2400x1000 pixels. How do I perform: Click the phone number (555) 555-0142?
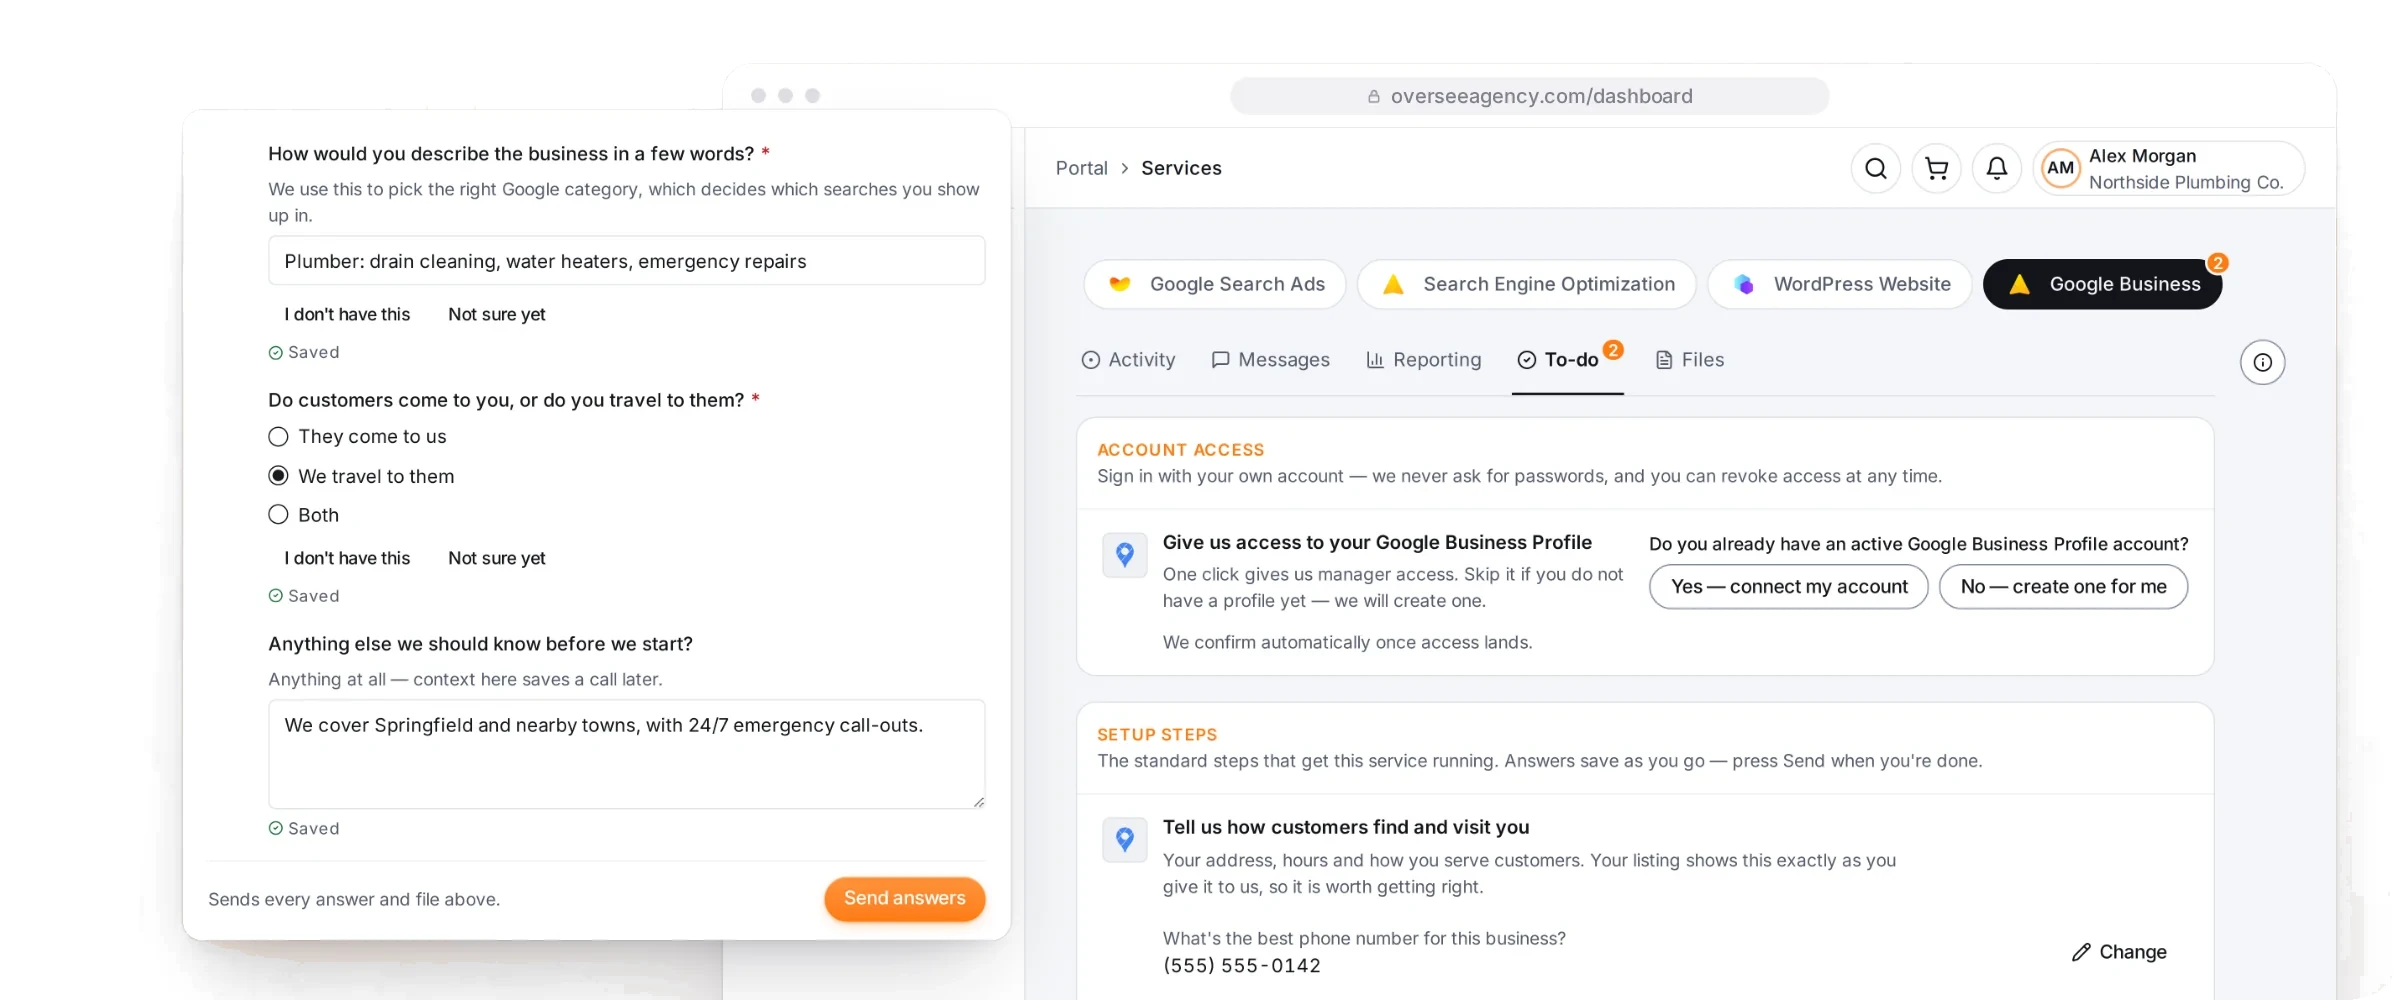pos(1242,966)
